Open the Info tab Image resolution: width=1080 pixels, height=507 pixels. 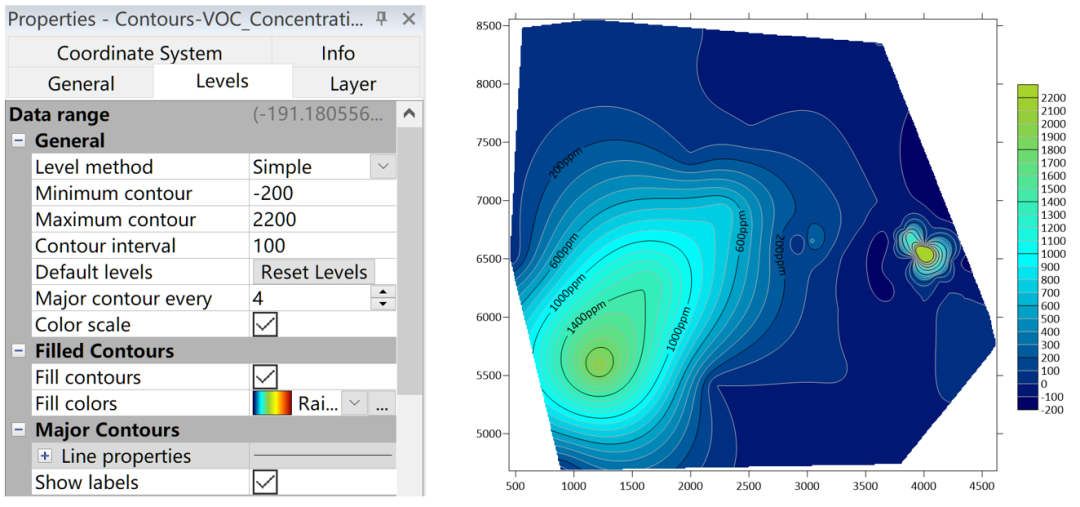pos(338,53)
